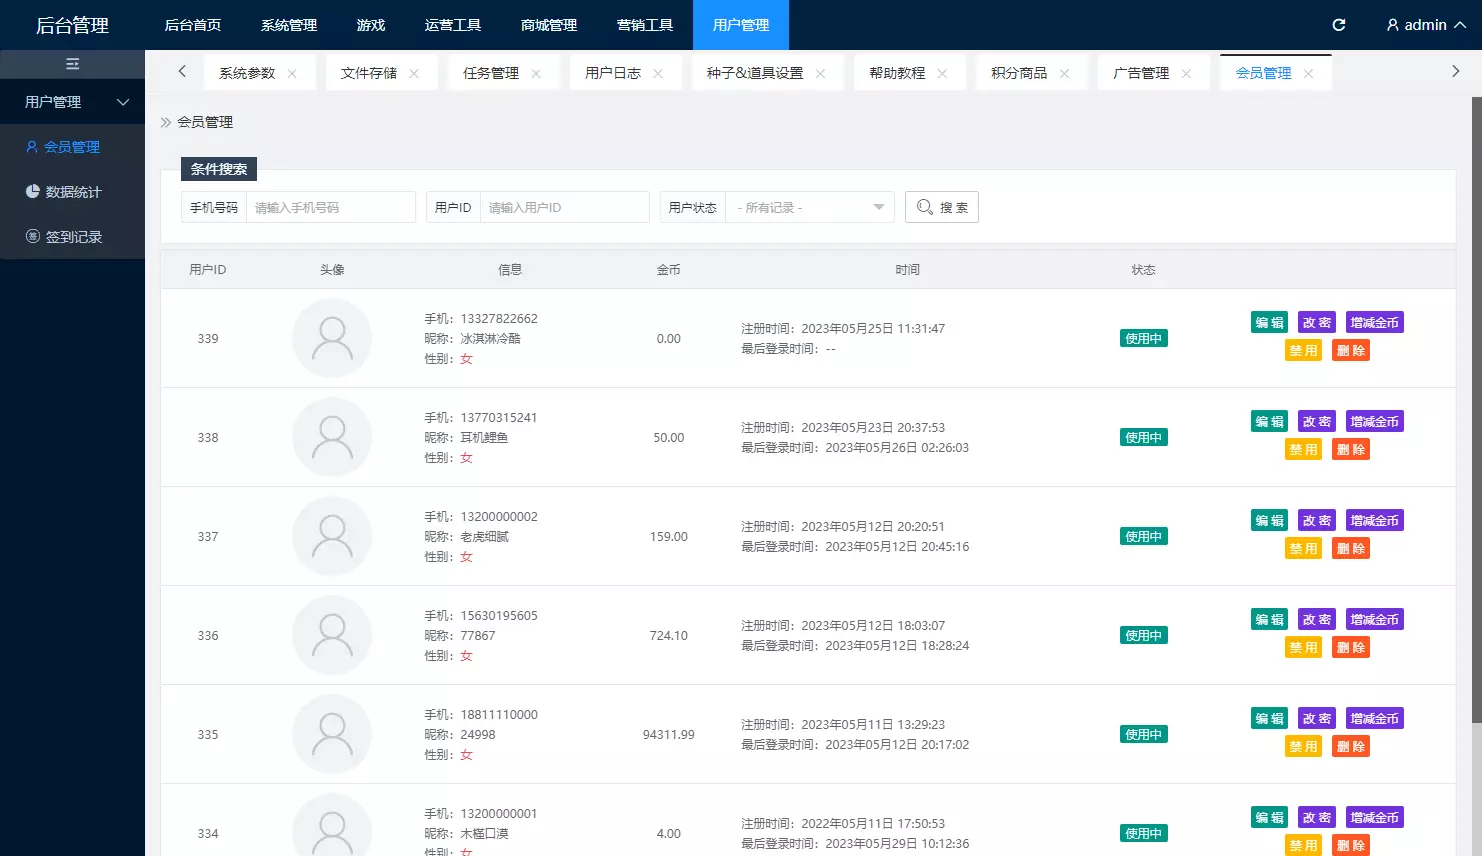Focus the 用户ID search input
Screen dimensions: 1482x856
point(565,207)
